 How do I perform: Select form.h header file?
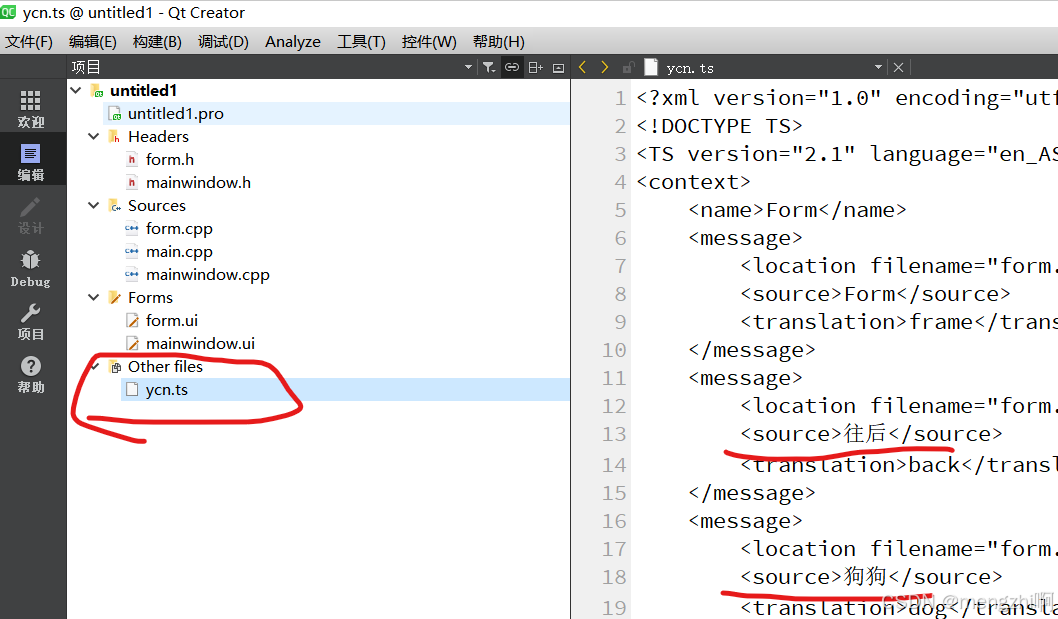169,159
